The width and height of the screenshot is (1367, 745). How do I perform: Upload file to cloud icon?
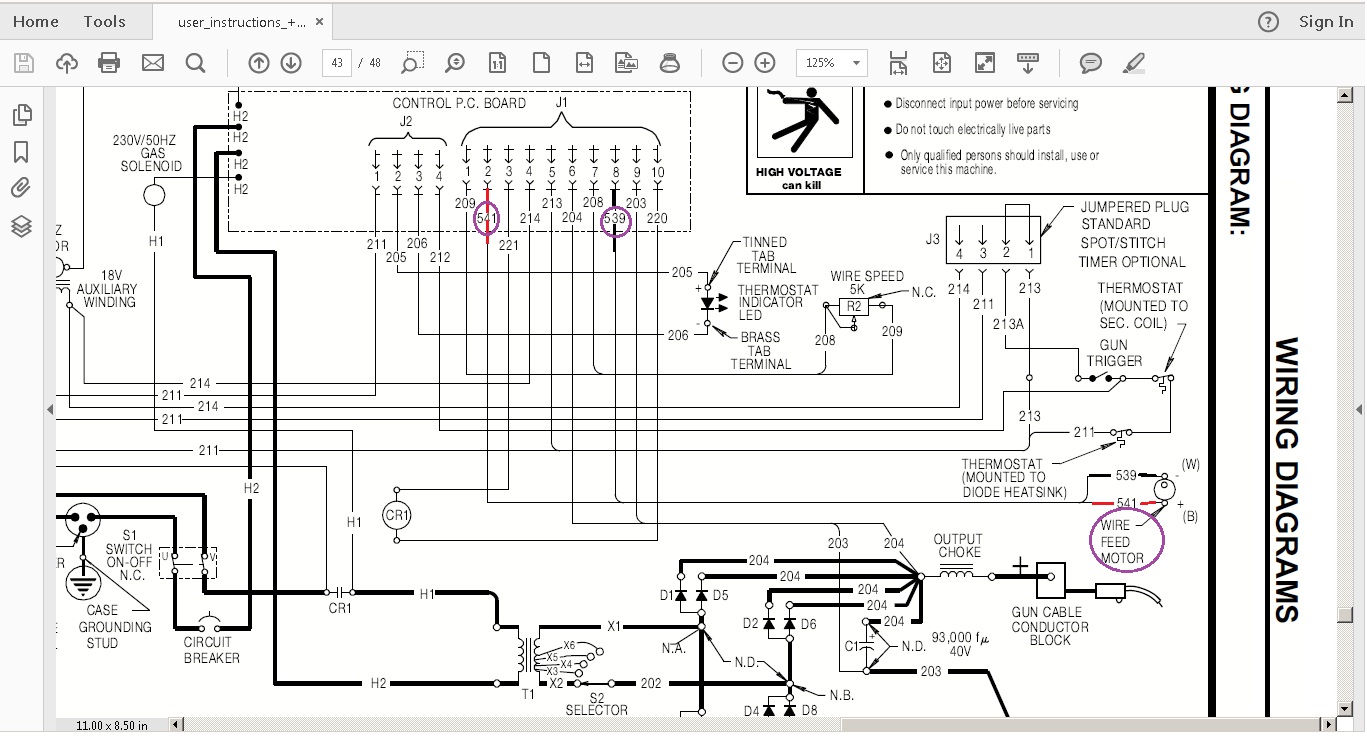tap(67, 63)
